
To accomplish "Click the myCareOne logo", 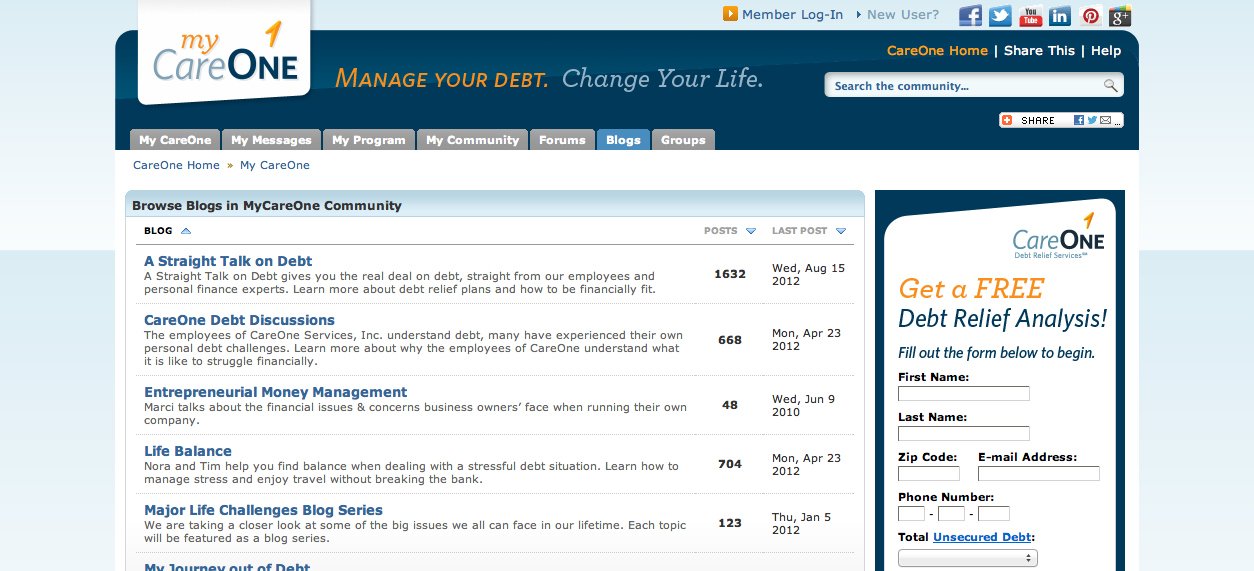I will (225, 52).
